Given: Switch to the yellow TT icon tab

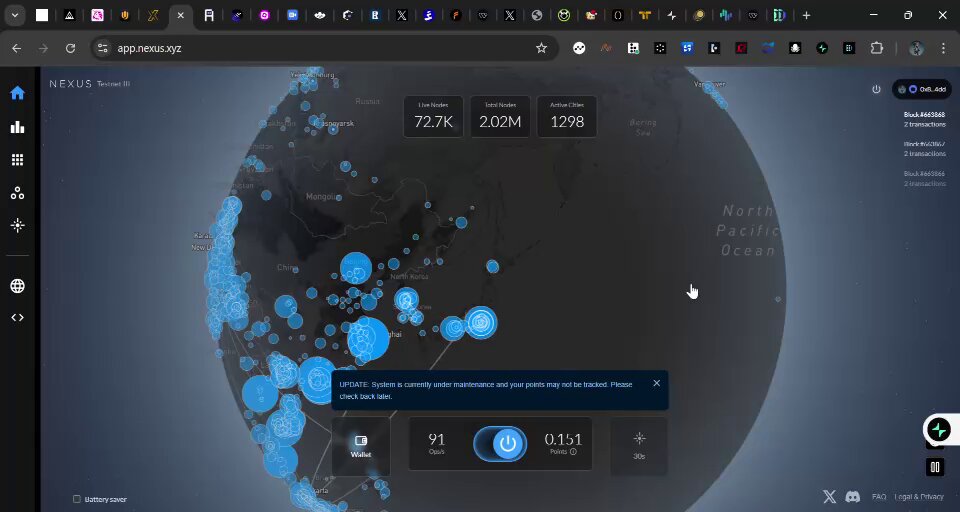Looking at the screenshot, I should (645, 16).
